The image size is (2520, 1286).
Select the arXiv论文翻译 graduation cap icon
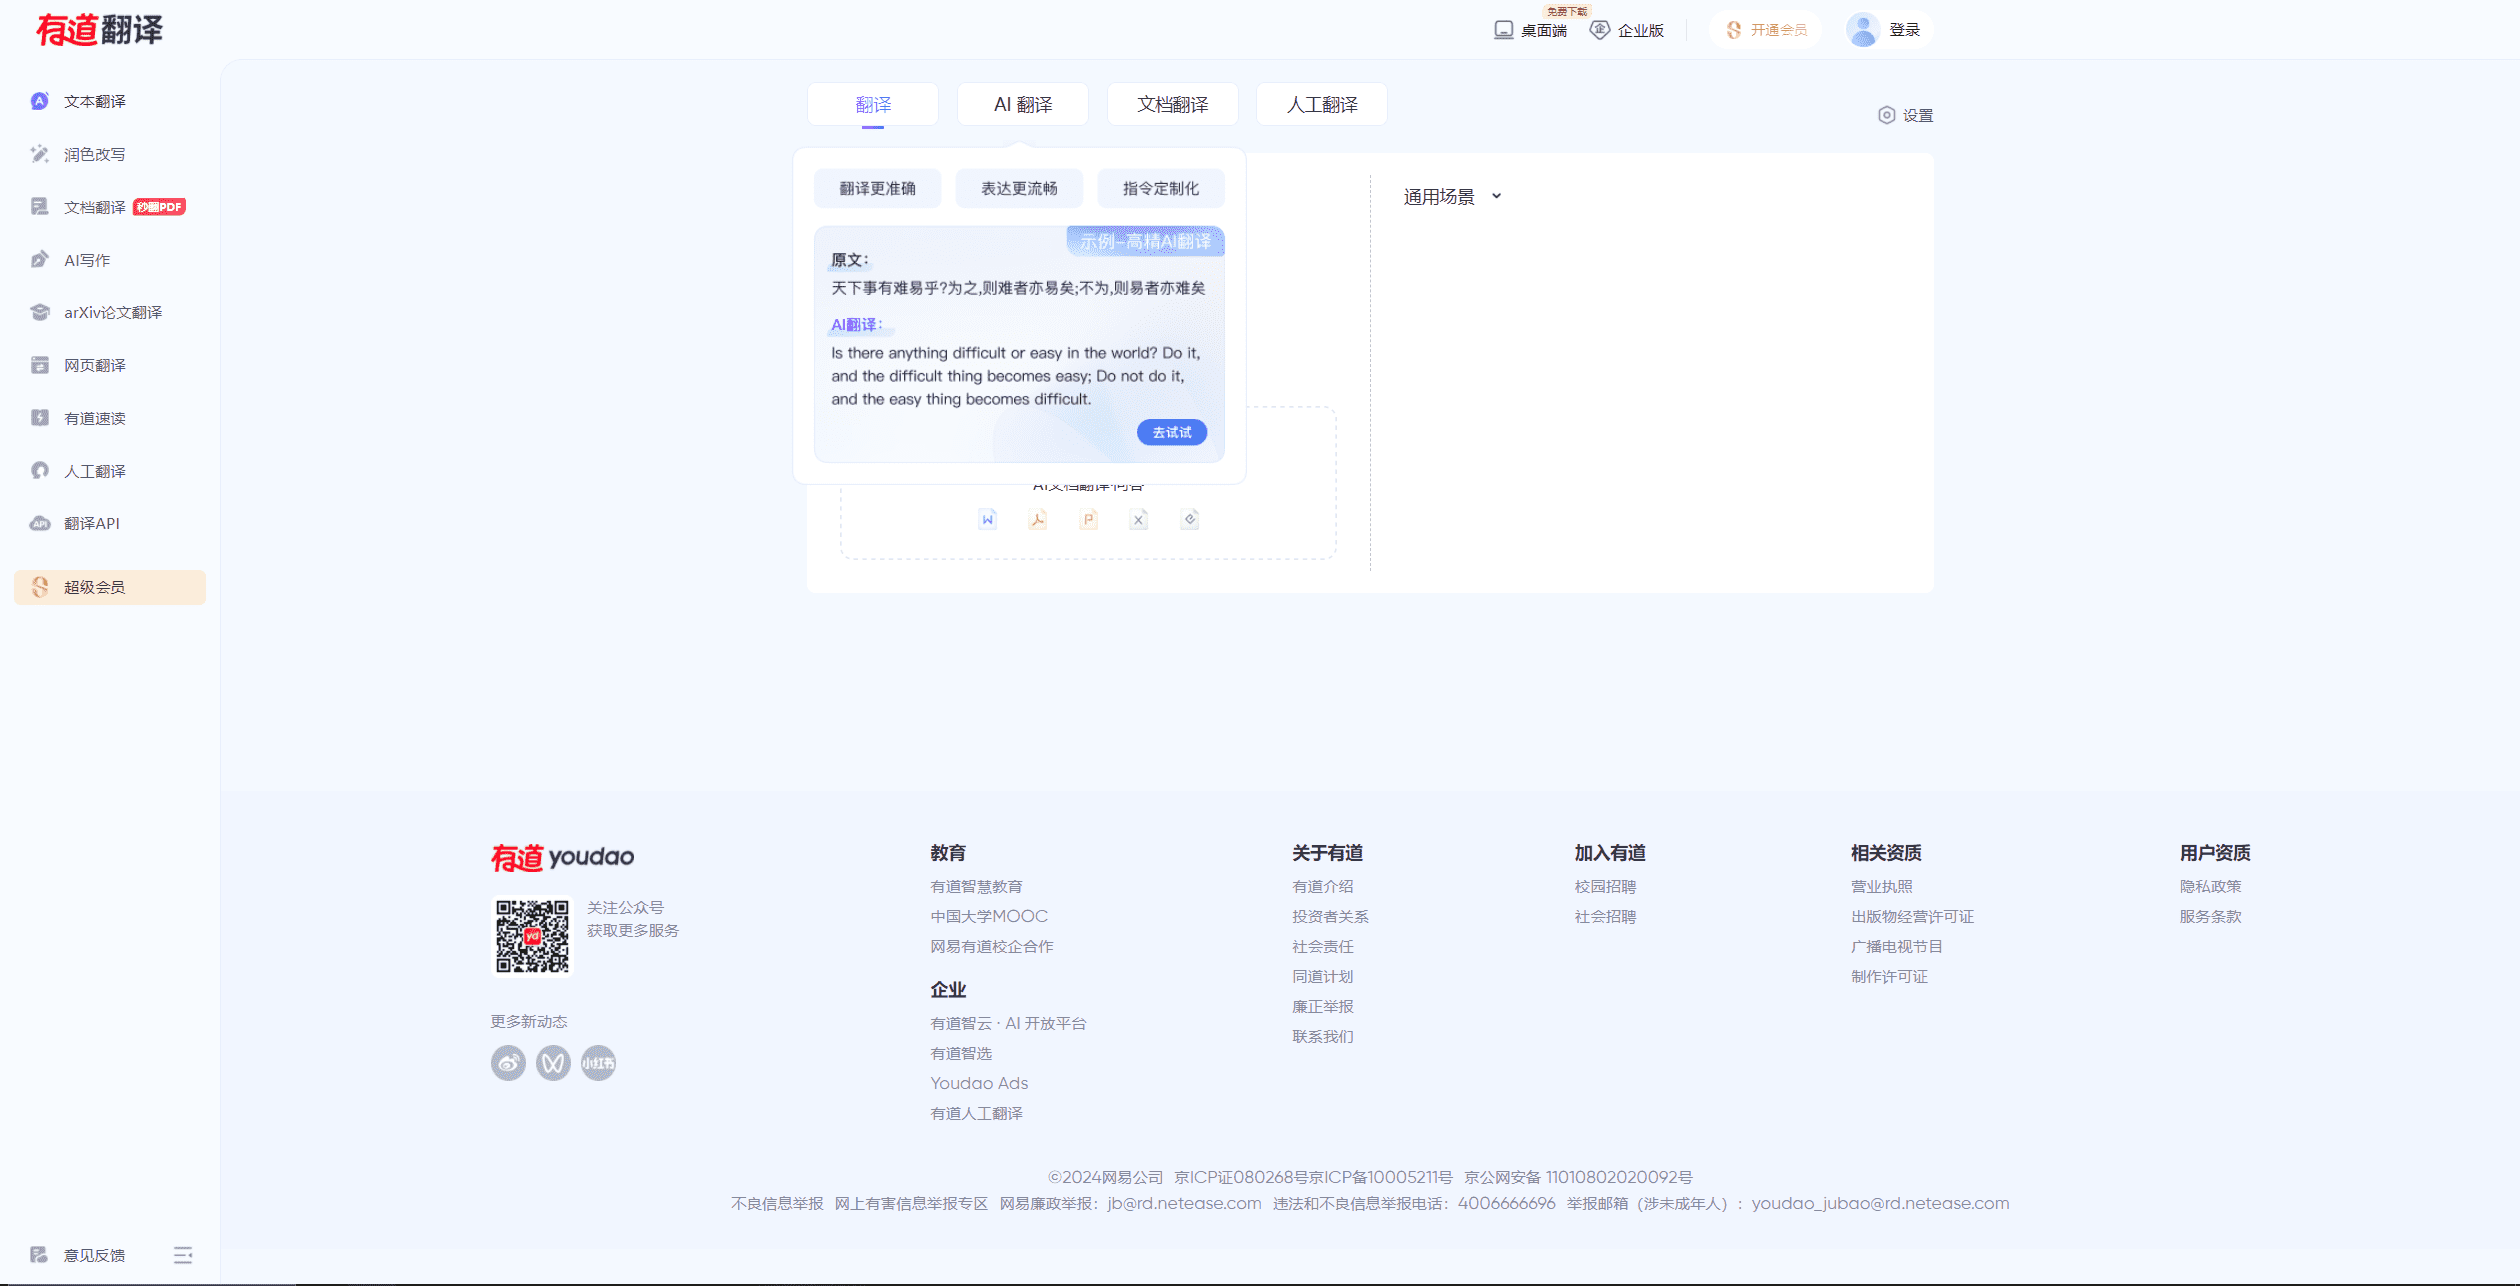40,312
